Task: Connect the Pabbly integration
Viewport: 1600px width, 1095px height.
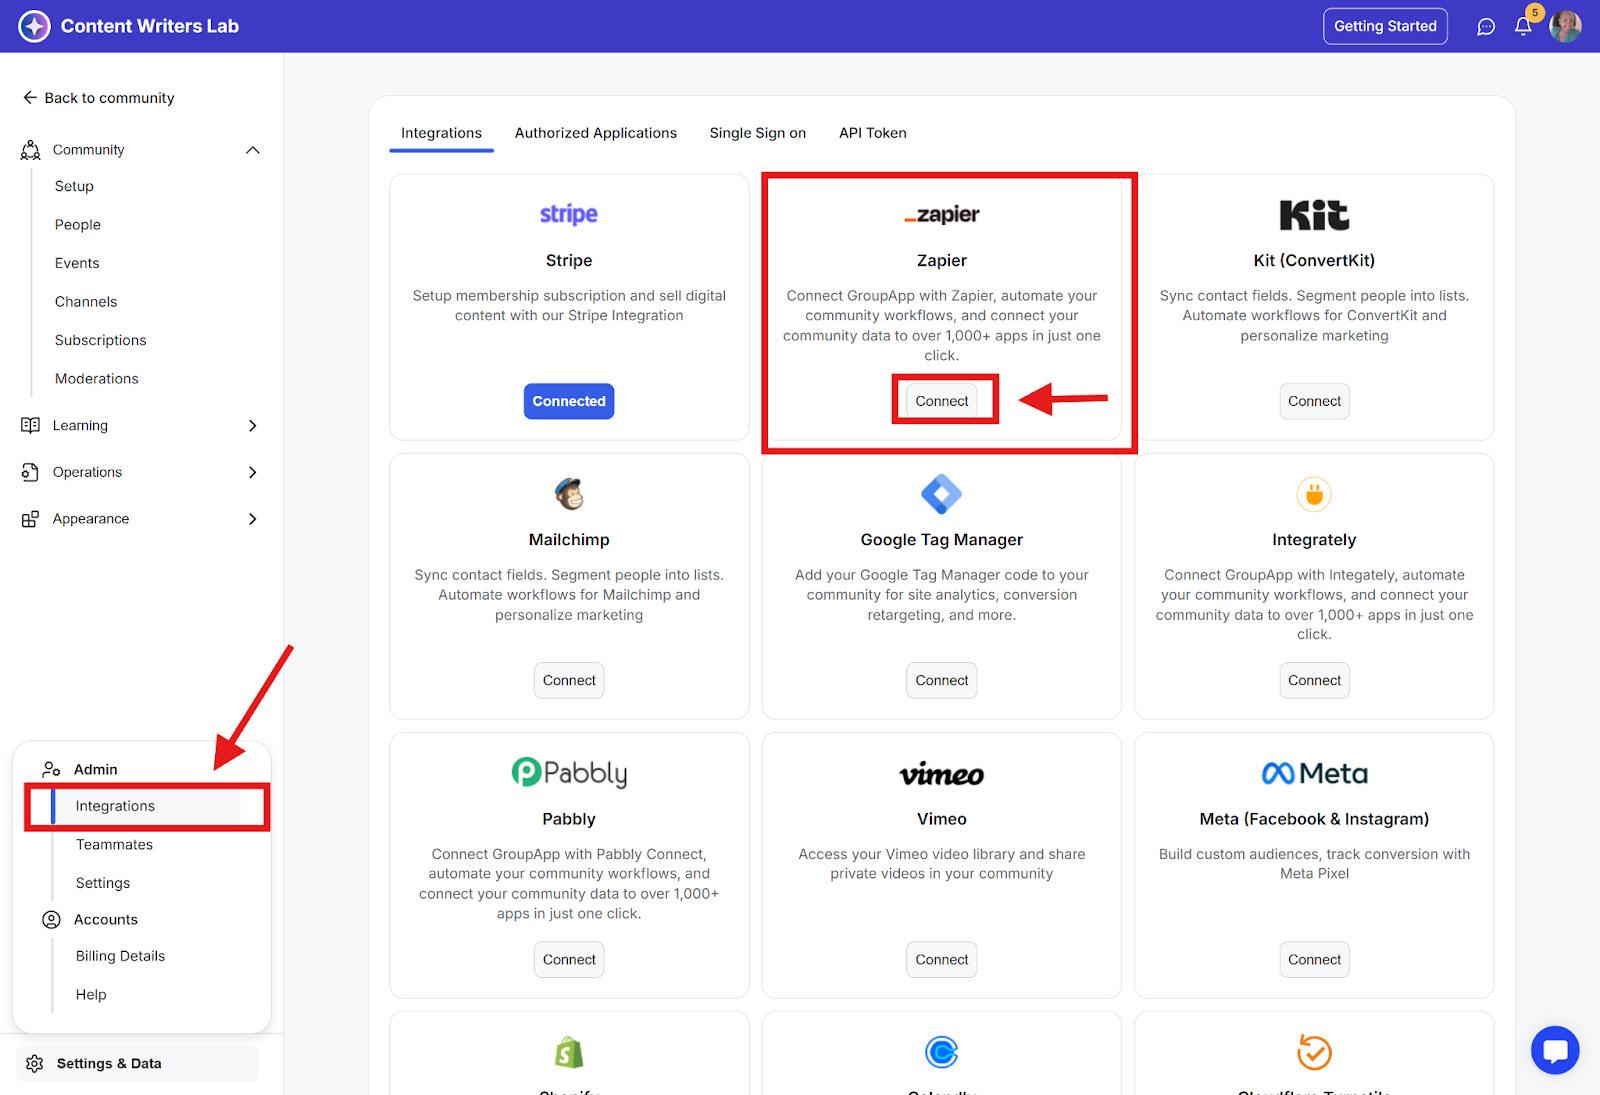Action: coord(569,959)
